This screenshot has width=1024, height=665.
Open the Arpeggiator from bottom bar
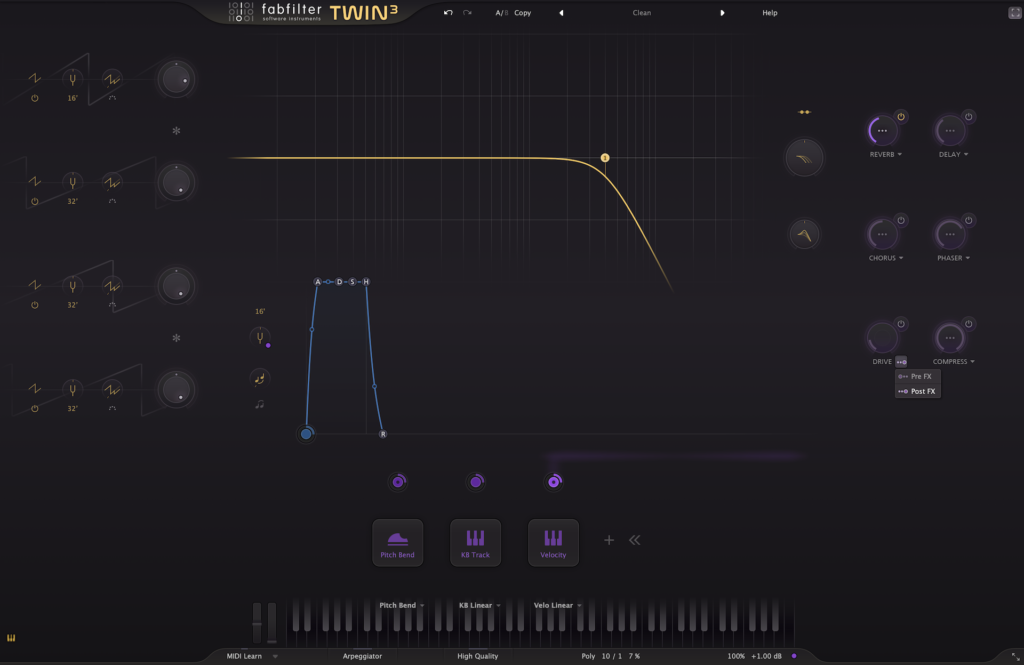point(362,656)
